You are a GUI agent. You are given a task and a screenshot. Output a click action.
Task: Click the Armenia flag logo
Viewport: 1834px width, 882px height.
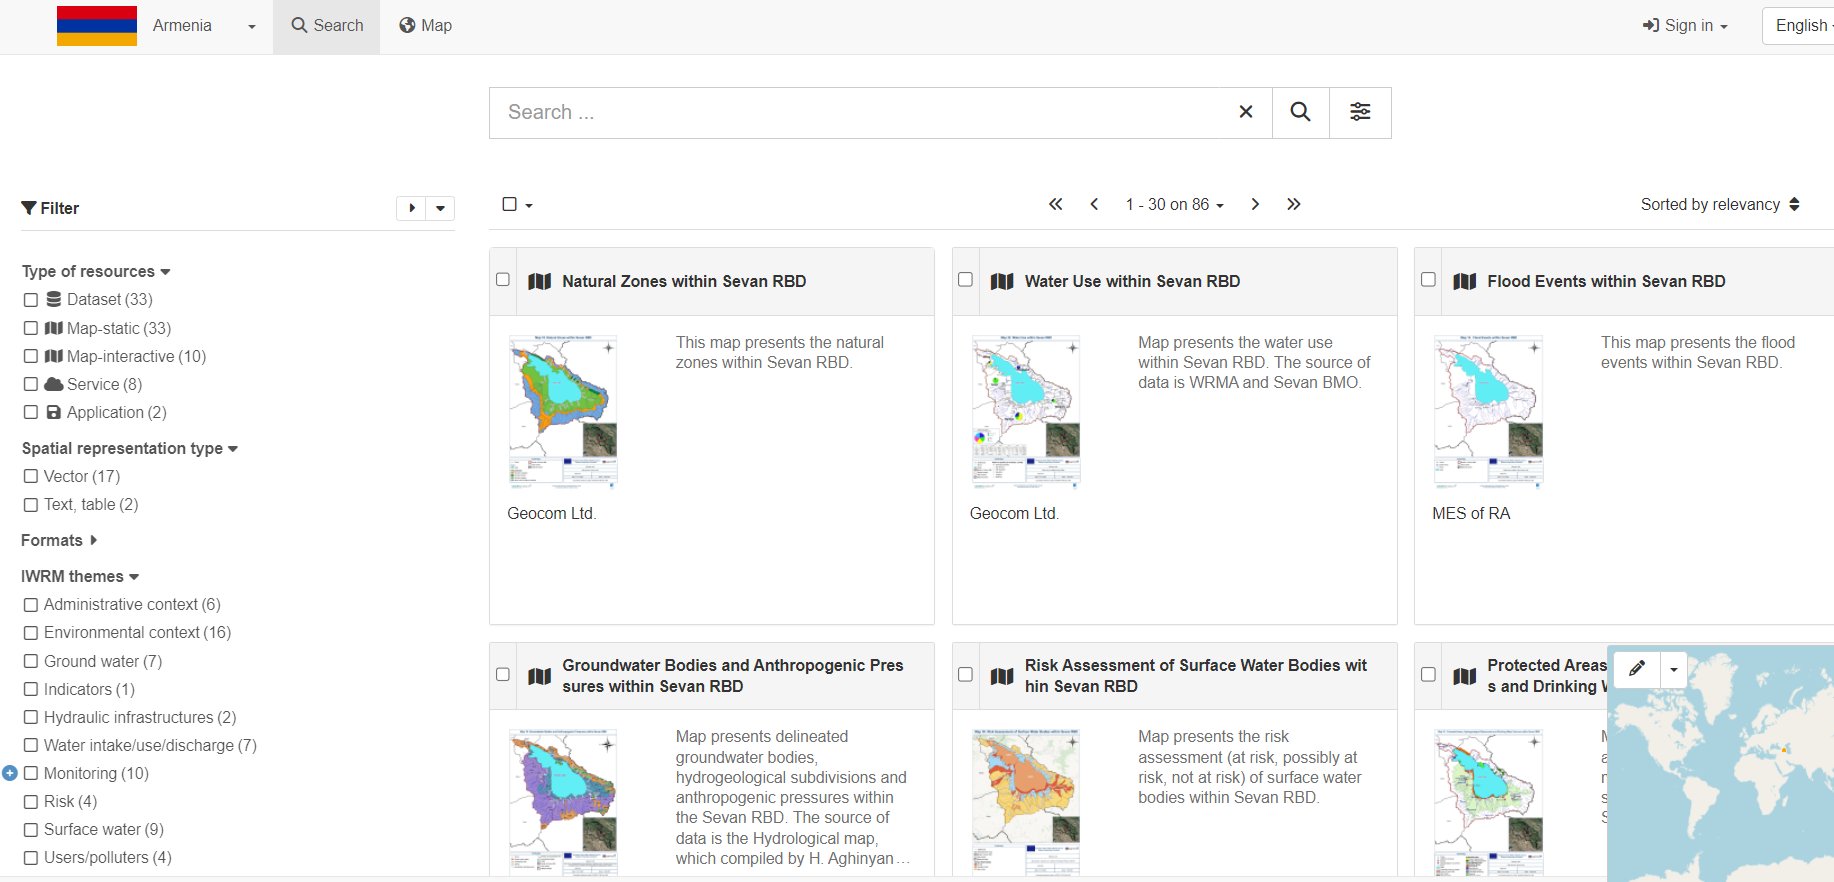click(97, 25)
